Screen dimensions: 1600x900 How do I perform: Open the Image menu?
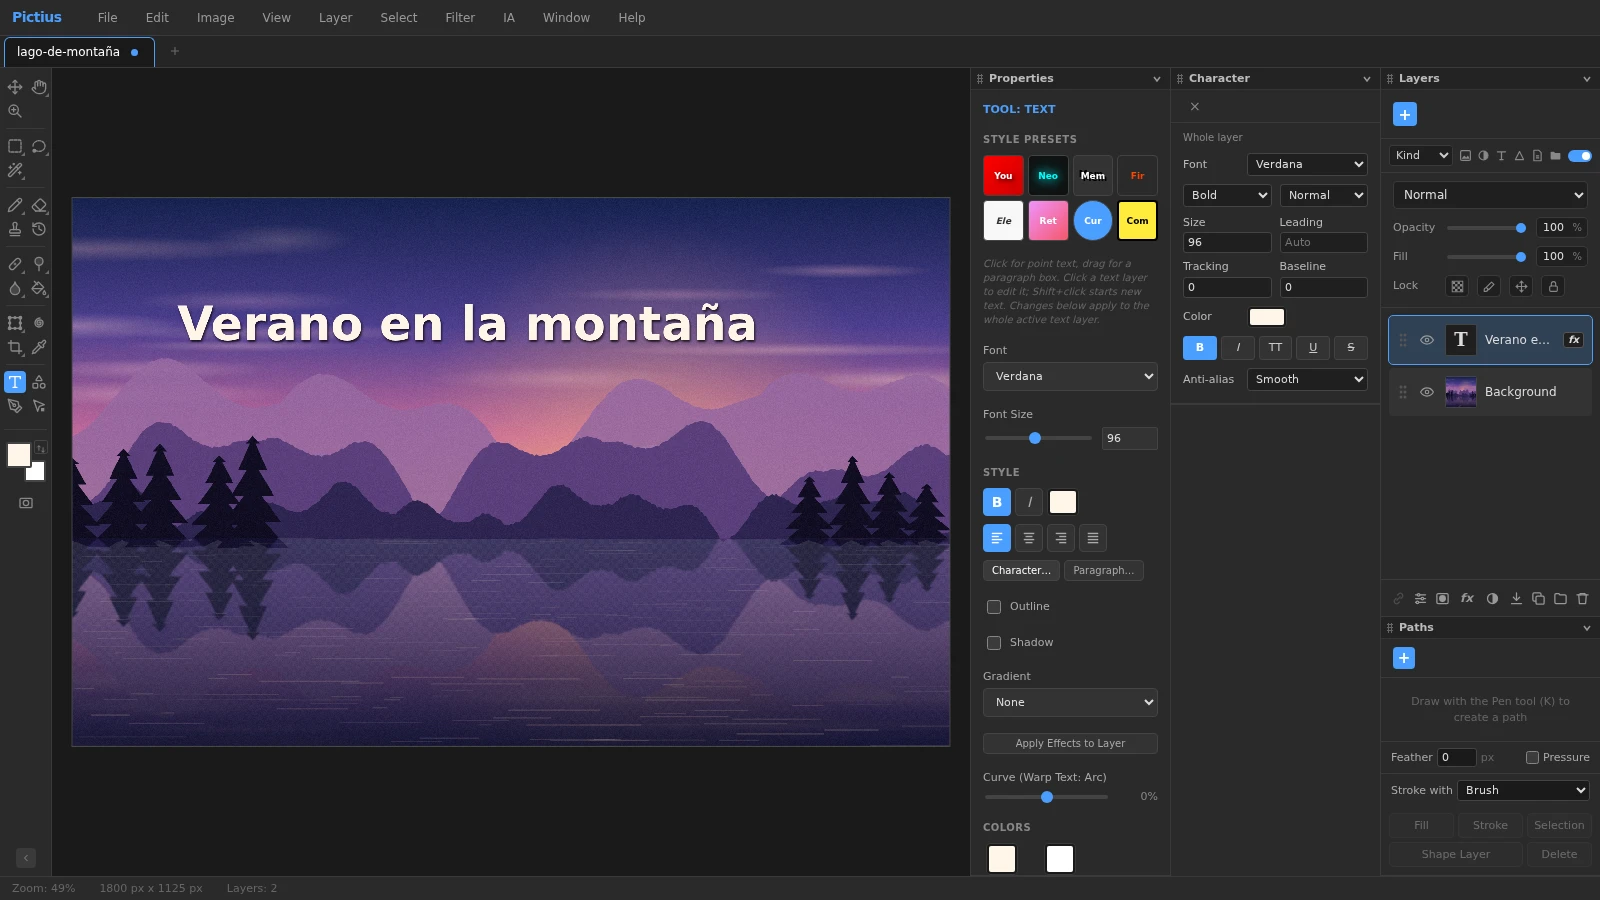tap(215, 18)
